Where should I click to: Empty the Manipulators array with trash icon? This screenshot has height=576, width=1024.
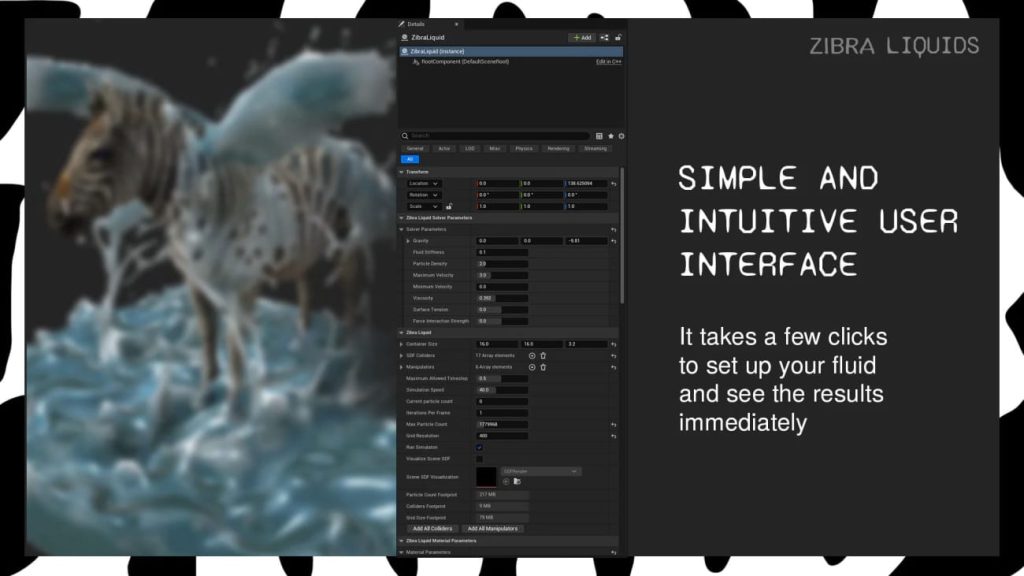click(x=543, y=367)
